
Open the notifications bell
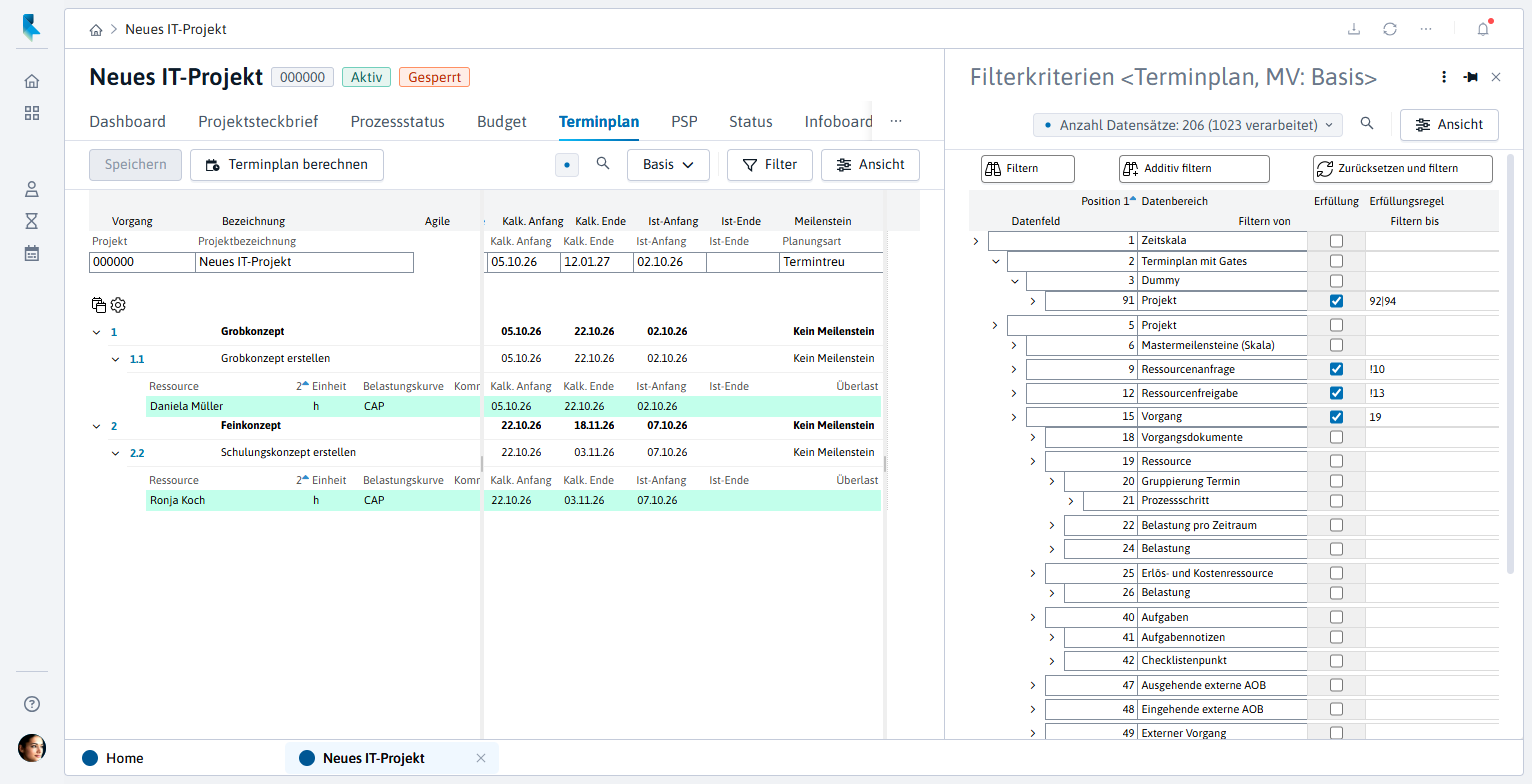pos(1484,29)
